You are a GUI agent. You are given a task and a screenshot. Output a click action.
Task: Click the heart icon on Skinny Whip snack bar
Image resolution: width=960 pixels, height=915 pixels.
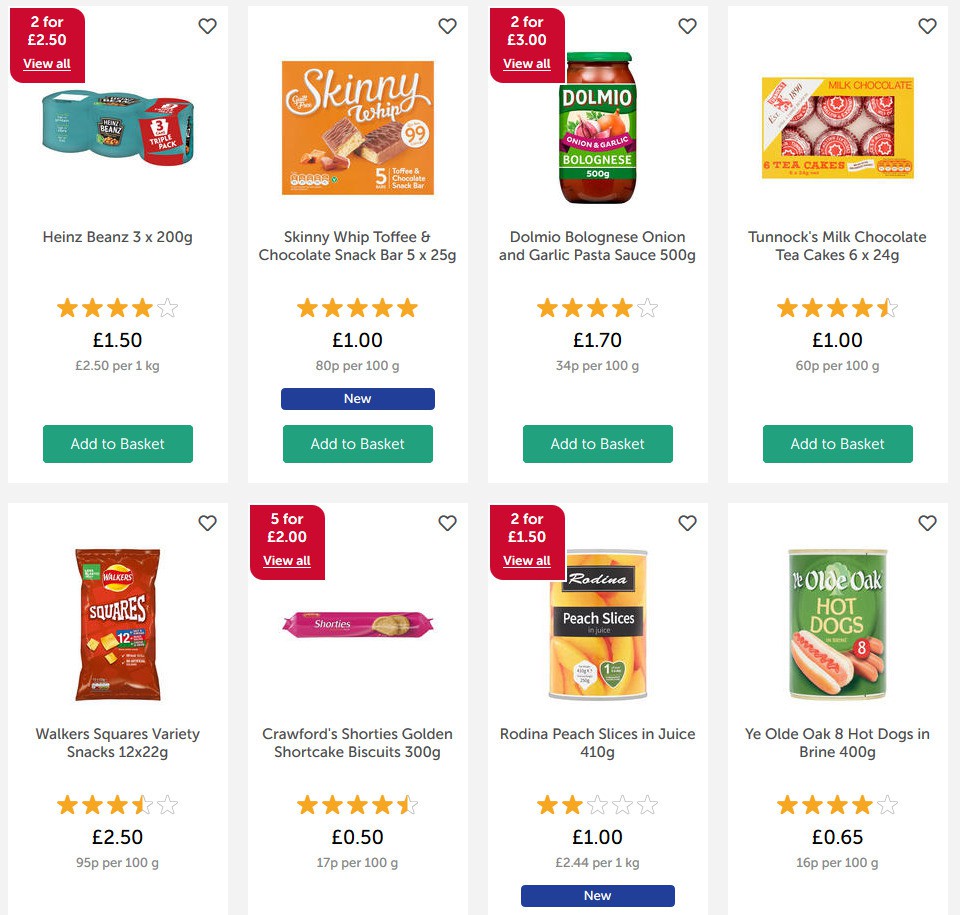point(447,26)
